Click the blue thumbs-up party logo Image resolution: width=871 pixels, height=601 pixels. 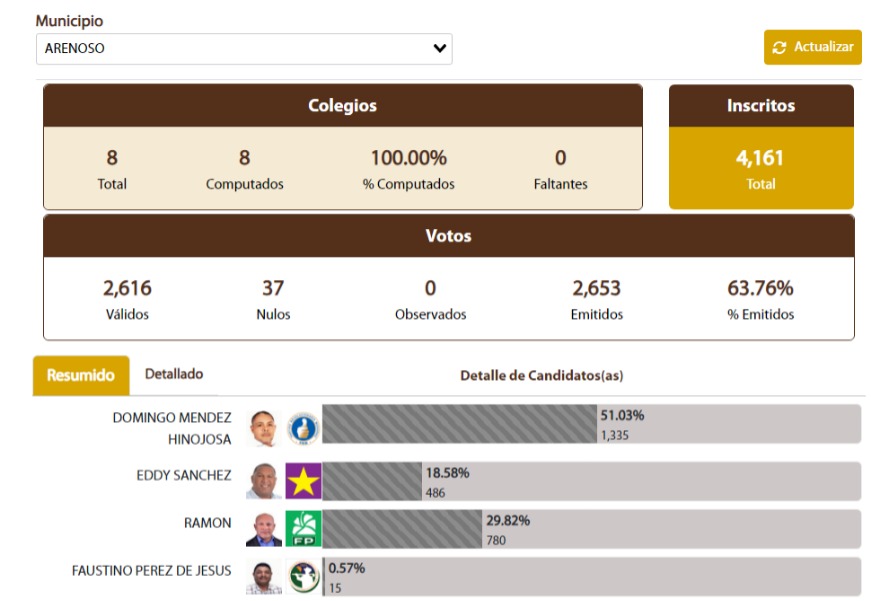click(x=302, y=427)
